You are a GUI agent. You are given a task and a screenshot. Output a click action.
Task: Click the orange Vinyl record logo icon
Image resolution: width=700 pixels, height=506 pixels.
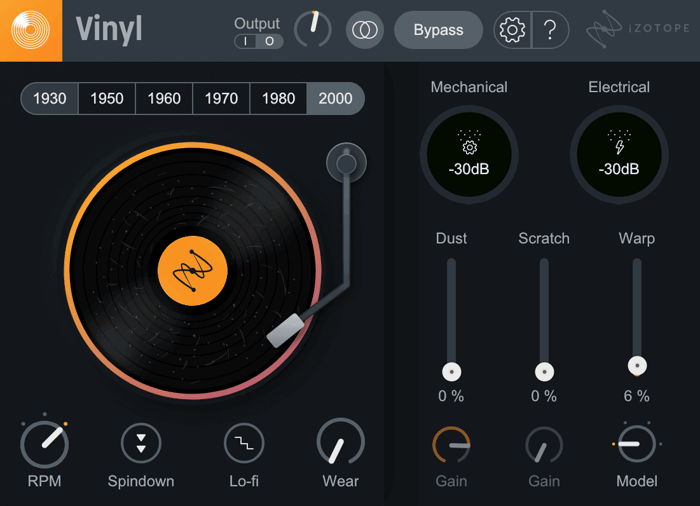click(31, 30)
